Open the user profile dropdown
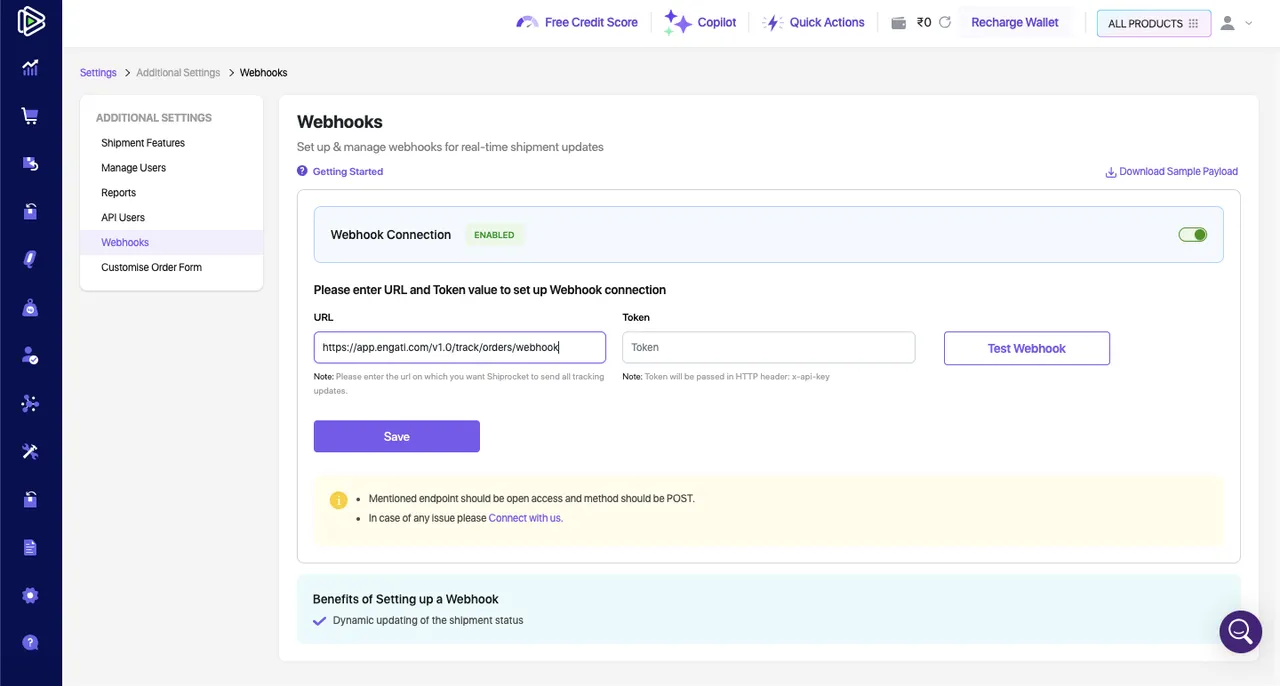1280x686 pixels. point(1236,23)
